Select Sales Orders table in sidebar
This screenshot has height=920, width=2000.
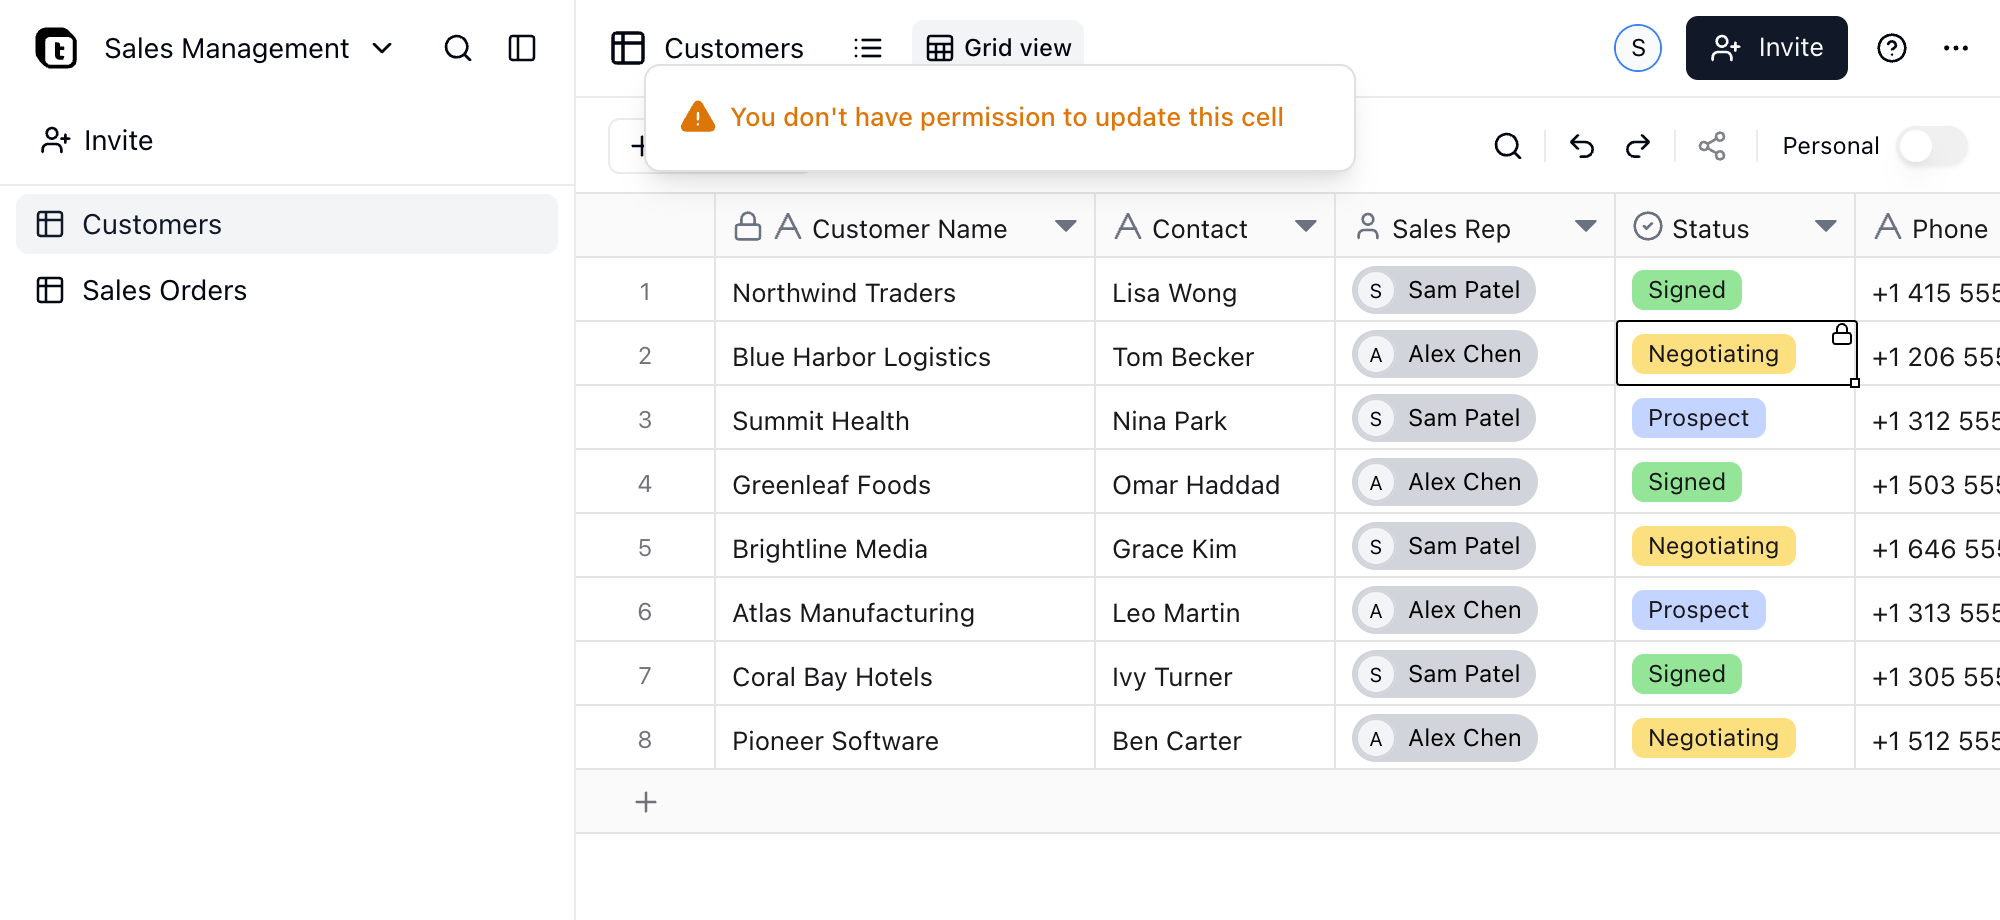(x=287, y=290)
